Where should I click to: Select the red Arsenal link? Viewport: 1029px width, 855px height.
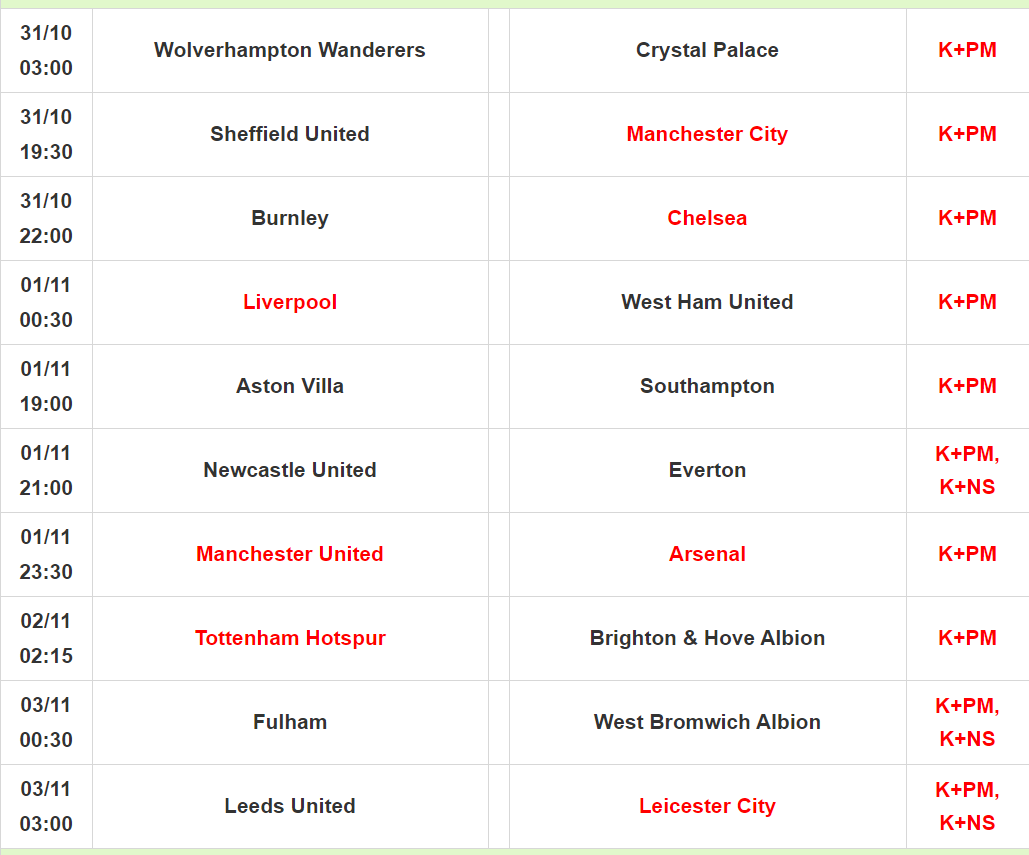pos(707,554)
